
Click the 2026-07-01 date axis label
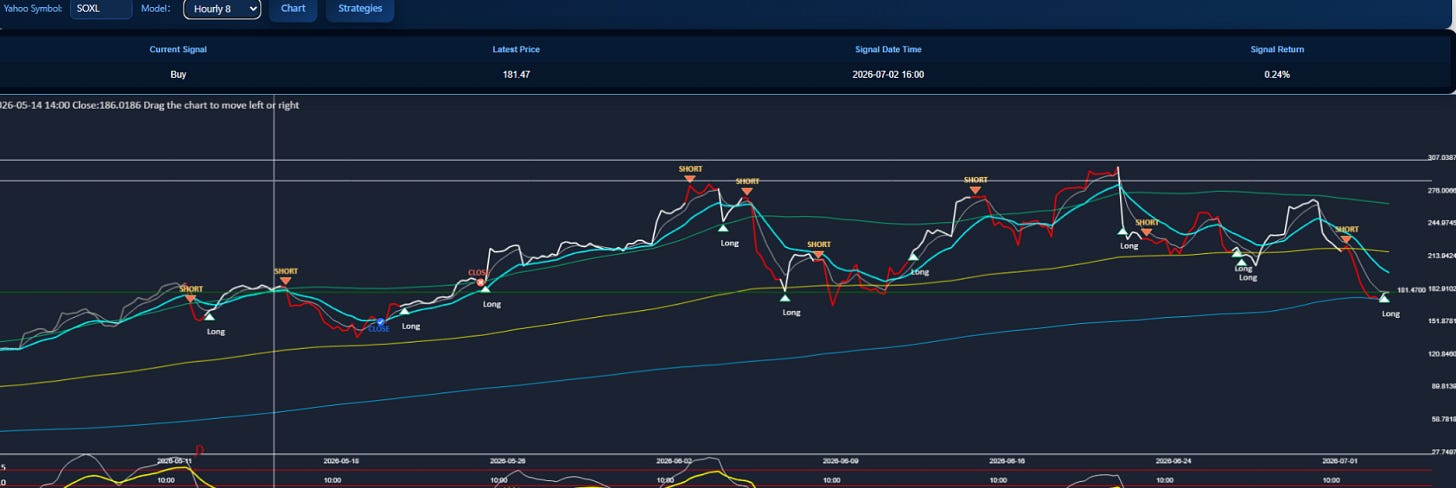coord(1340,461)
